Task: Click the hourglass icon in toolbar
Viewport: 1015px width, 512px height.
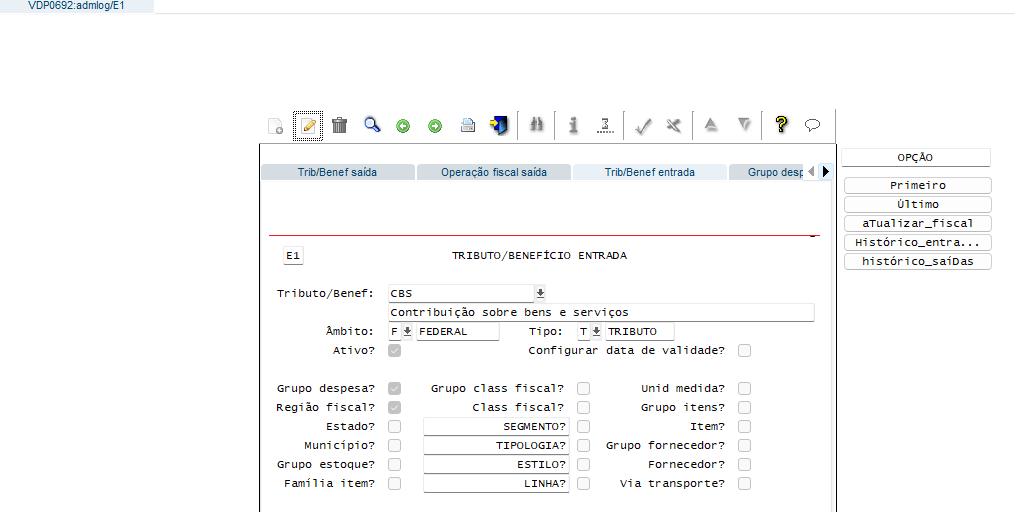Action: pos(605,125)
